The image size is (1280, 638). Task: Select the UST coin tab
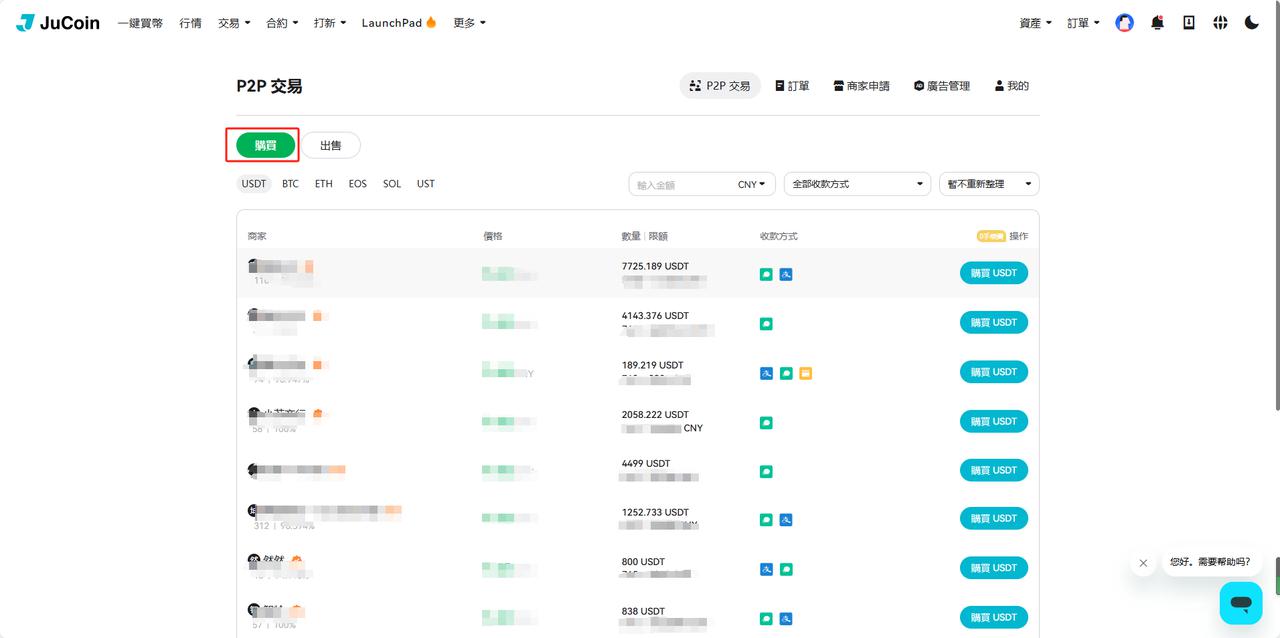click(426, 184)
